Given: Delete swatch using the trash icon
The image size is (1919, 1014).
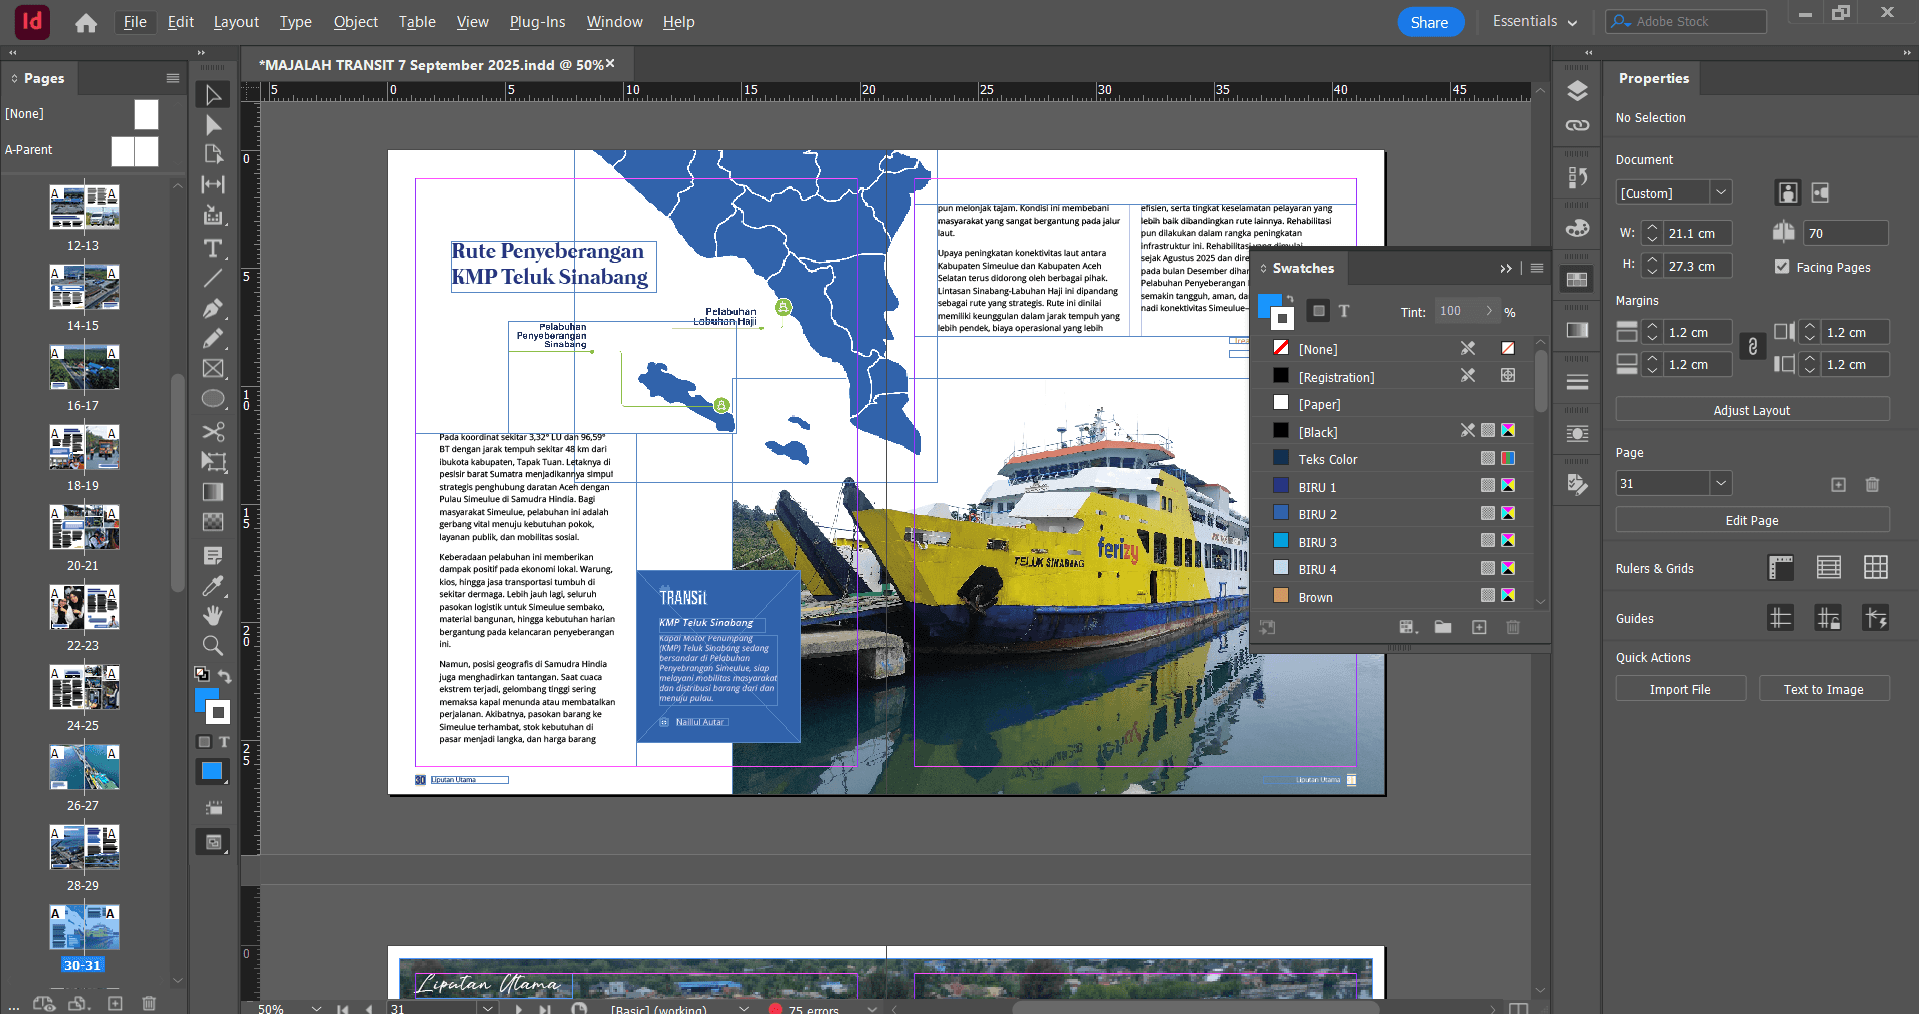Looking at the screenshot, I should point(1513,627).
